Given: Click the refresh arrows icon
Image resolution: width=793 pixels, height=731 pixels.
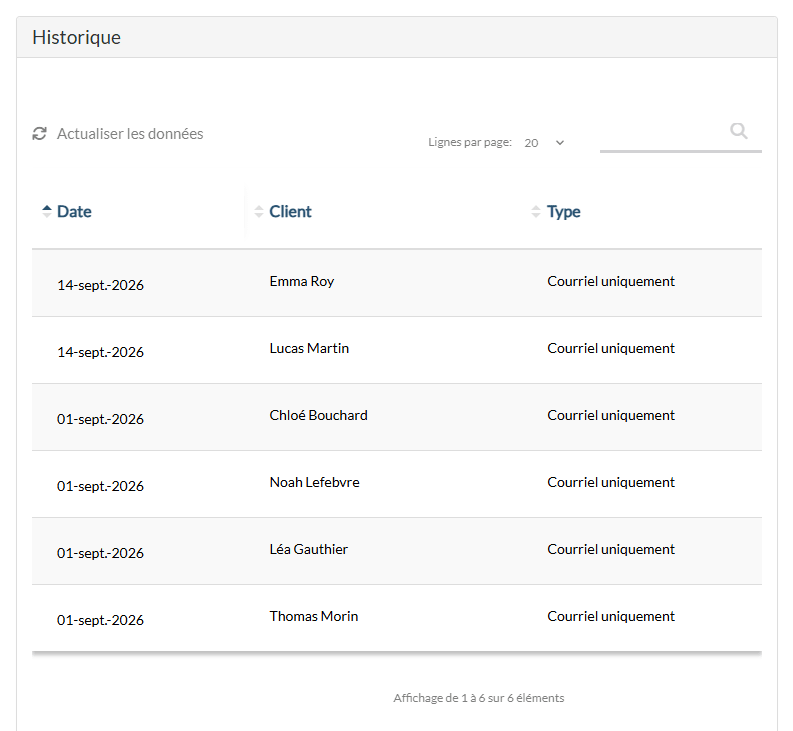Looking at the screenshot, I should [39, 134].
